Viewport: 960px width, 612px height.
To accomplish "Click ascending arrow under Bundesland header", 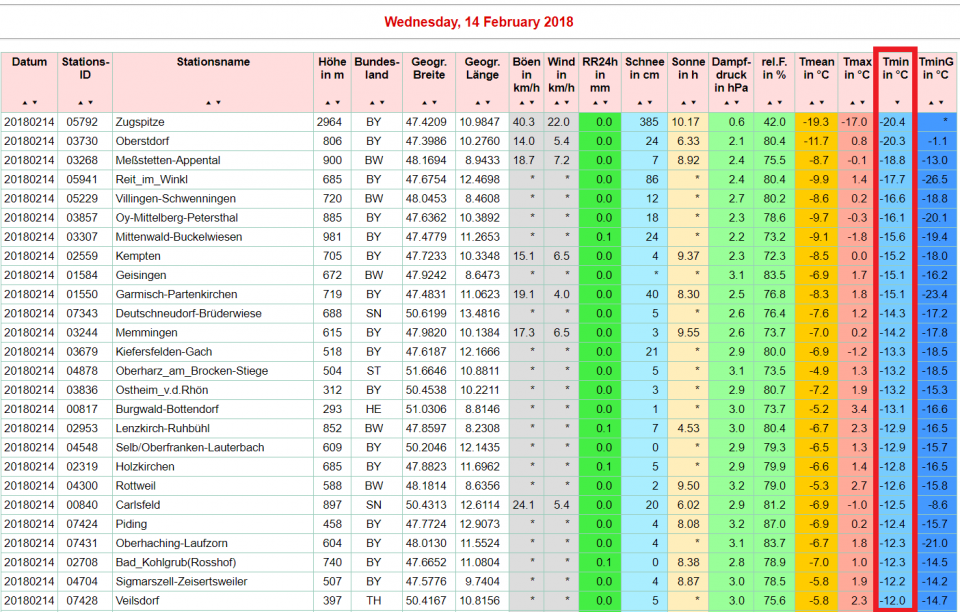I will tap(371, 103).
